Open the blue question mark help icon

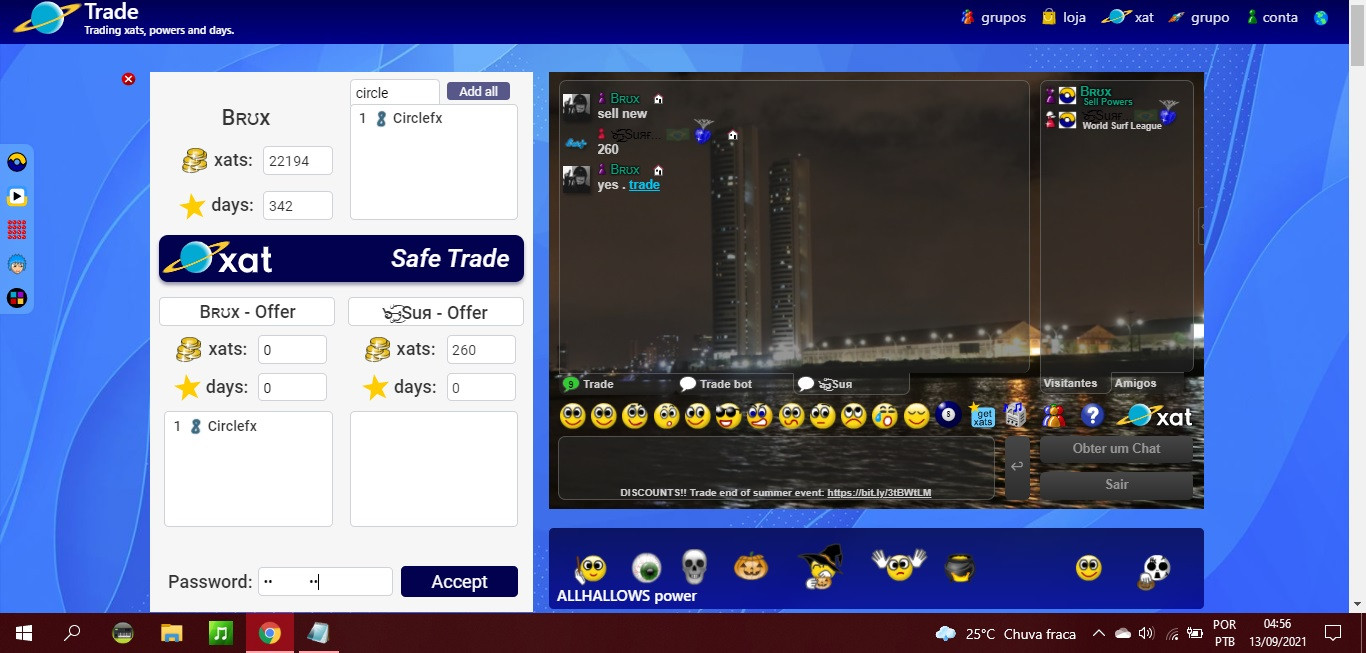(x=1093, y=414)
